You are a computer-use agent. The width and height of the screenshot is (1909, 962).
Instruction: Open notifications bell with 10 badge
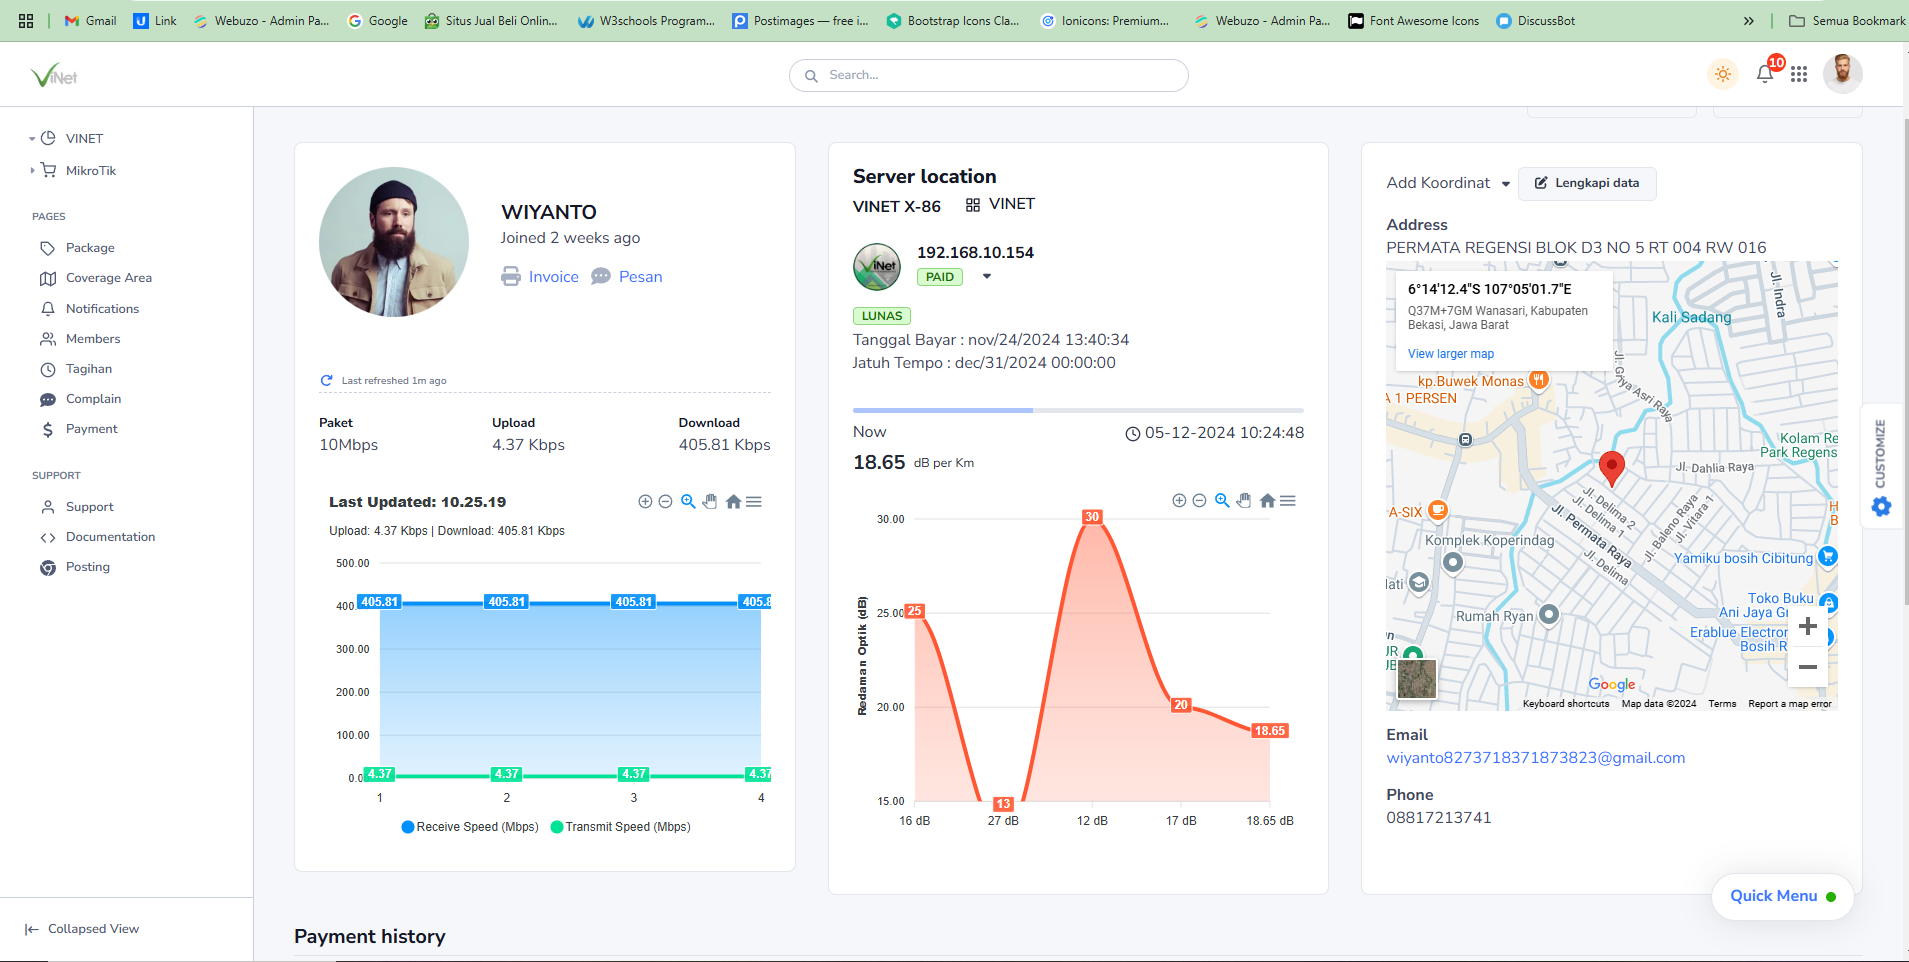click(1766, 73)
